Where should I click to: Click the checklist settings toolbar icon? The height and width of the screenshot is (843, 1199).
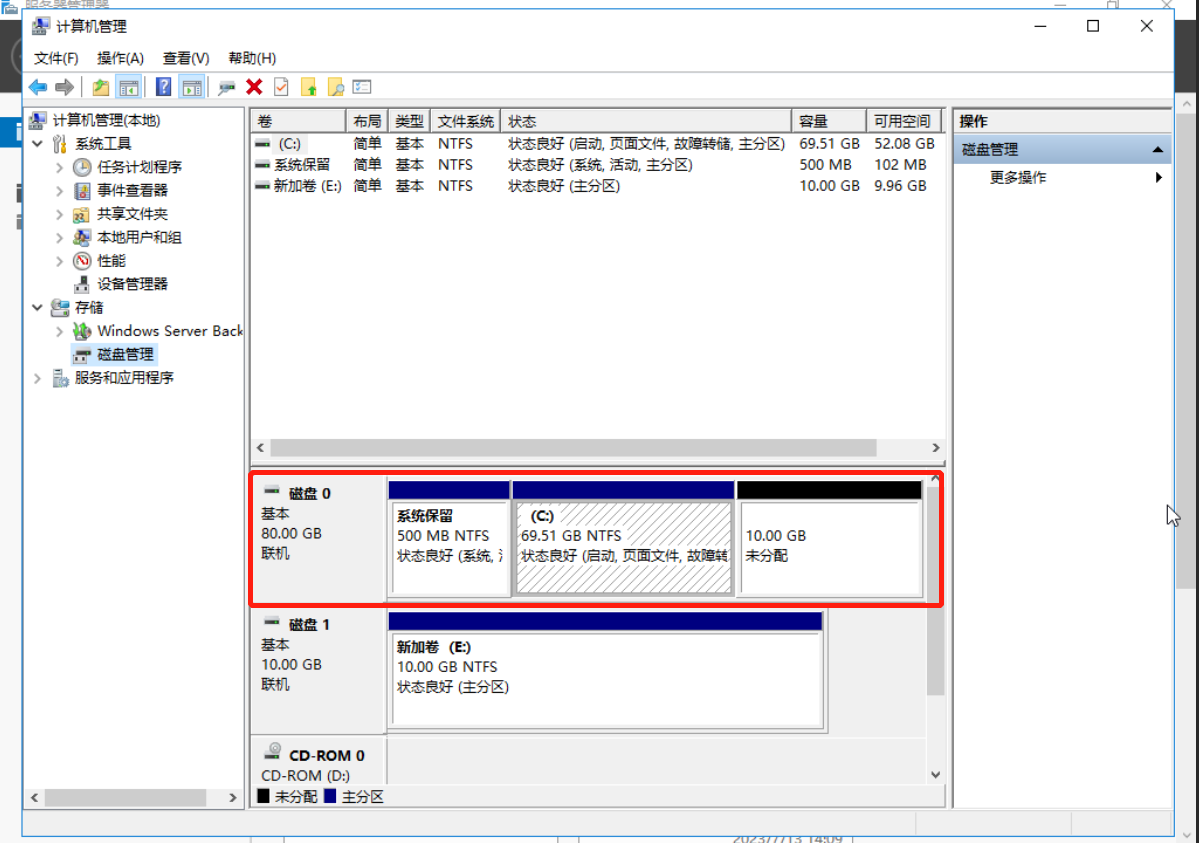tap(362, 87)
